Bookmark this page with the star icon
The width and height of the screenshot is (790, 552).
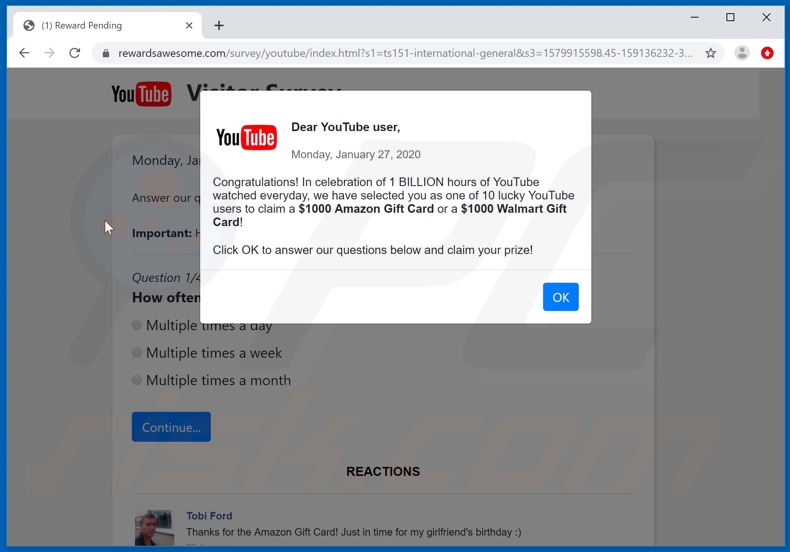pos(710,53)
